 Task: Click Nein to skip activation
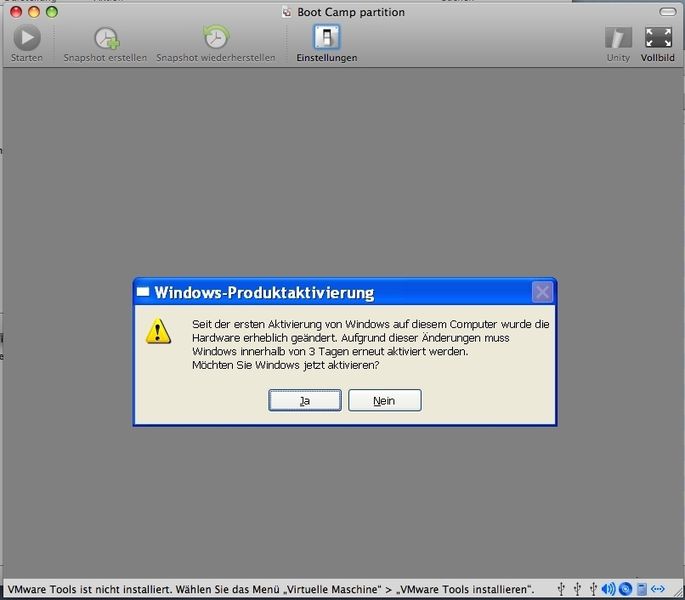pyautogui.click(x=384, y=400)
